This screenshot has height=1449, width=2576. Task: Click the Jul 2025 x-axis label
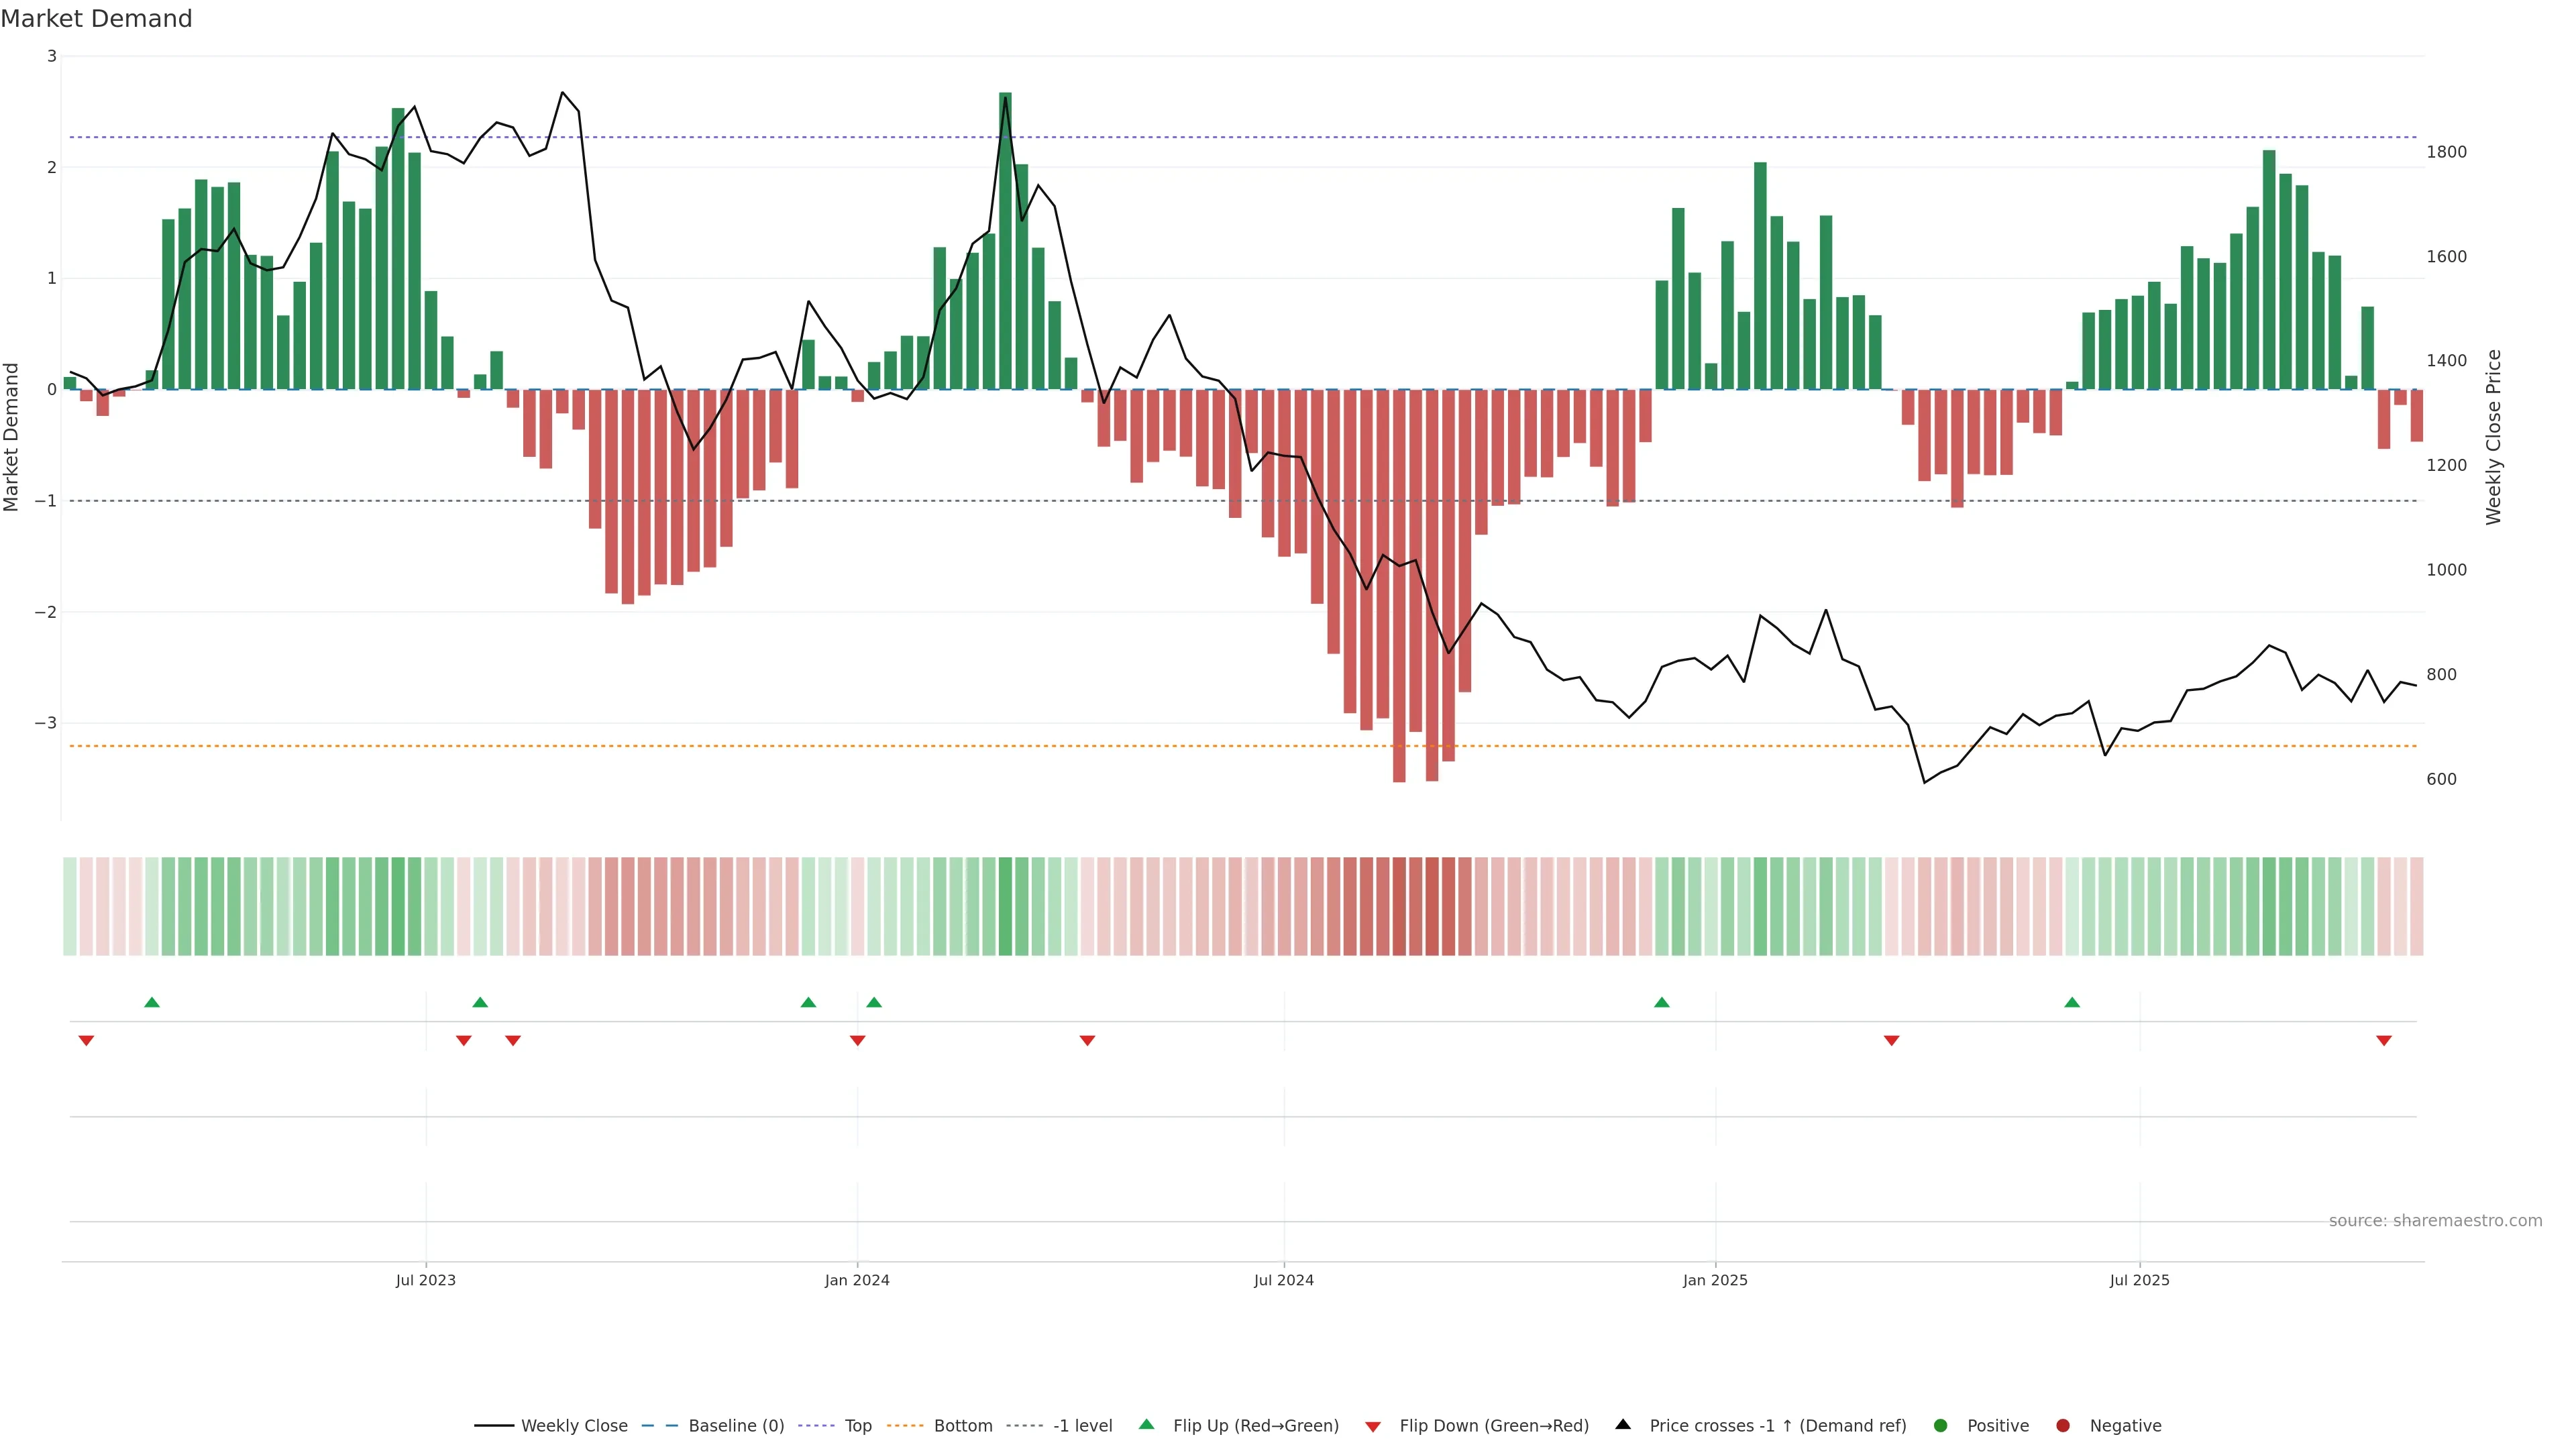pos(2139,1280)
